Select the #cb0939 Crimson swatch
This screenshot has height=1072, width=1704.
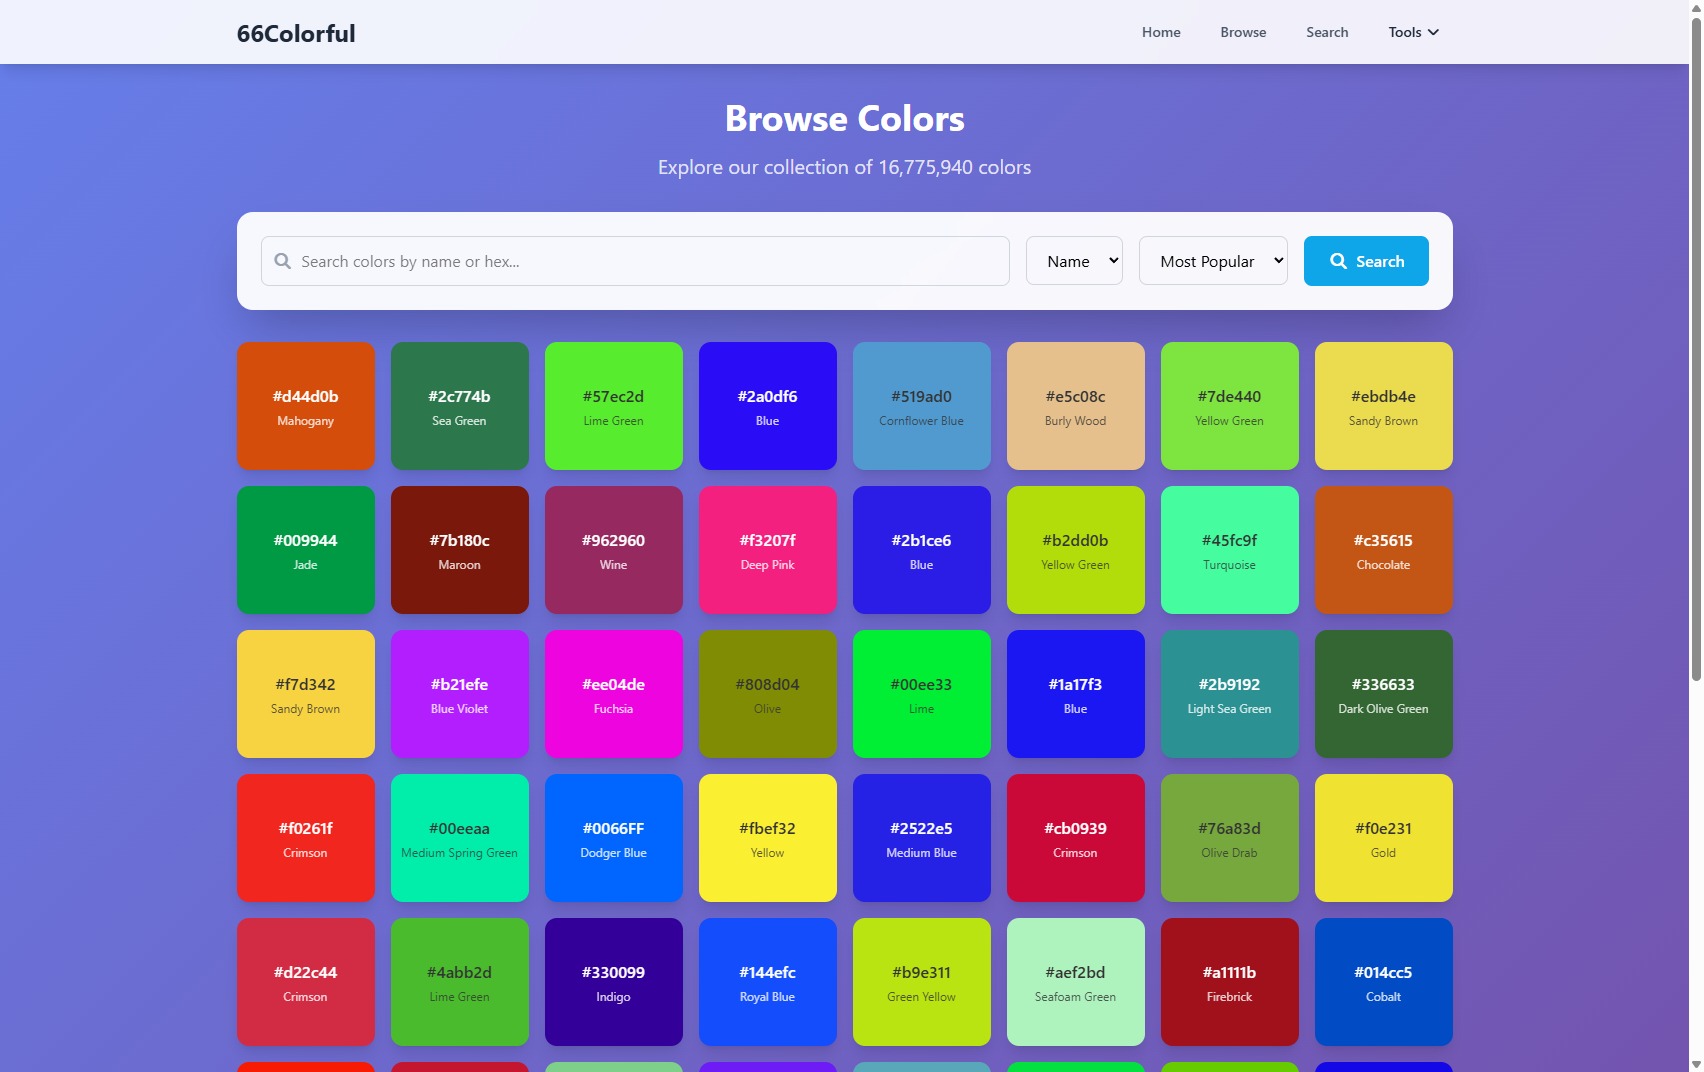coord(1076,838)
